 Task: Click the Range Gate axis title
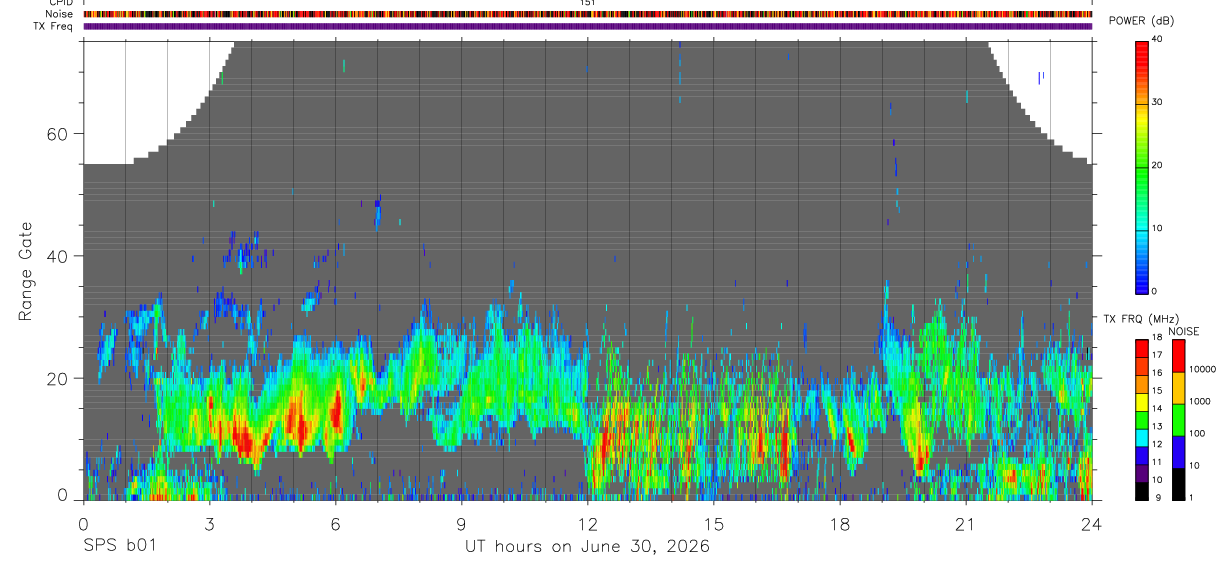tap(24, 271)
